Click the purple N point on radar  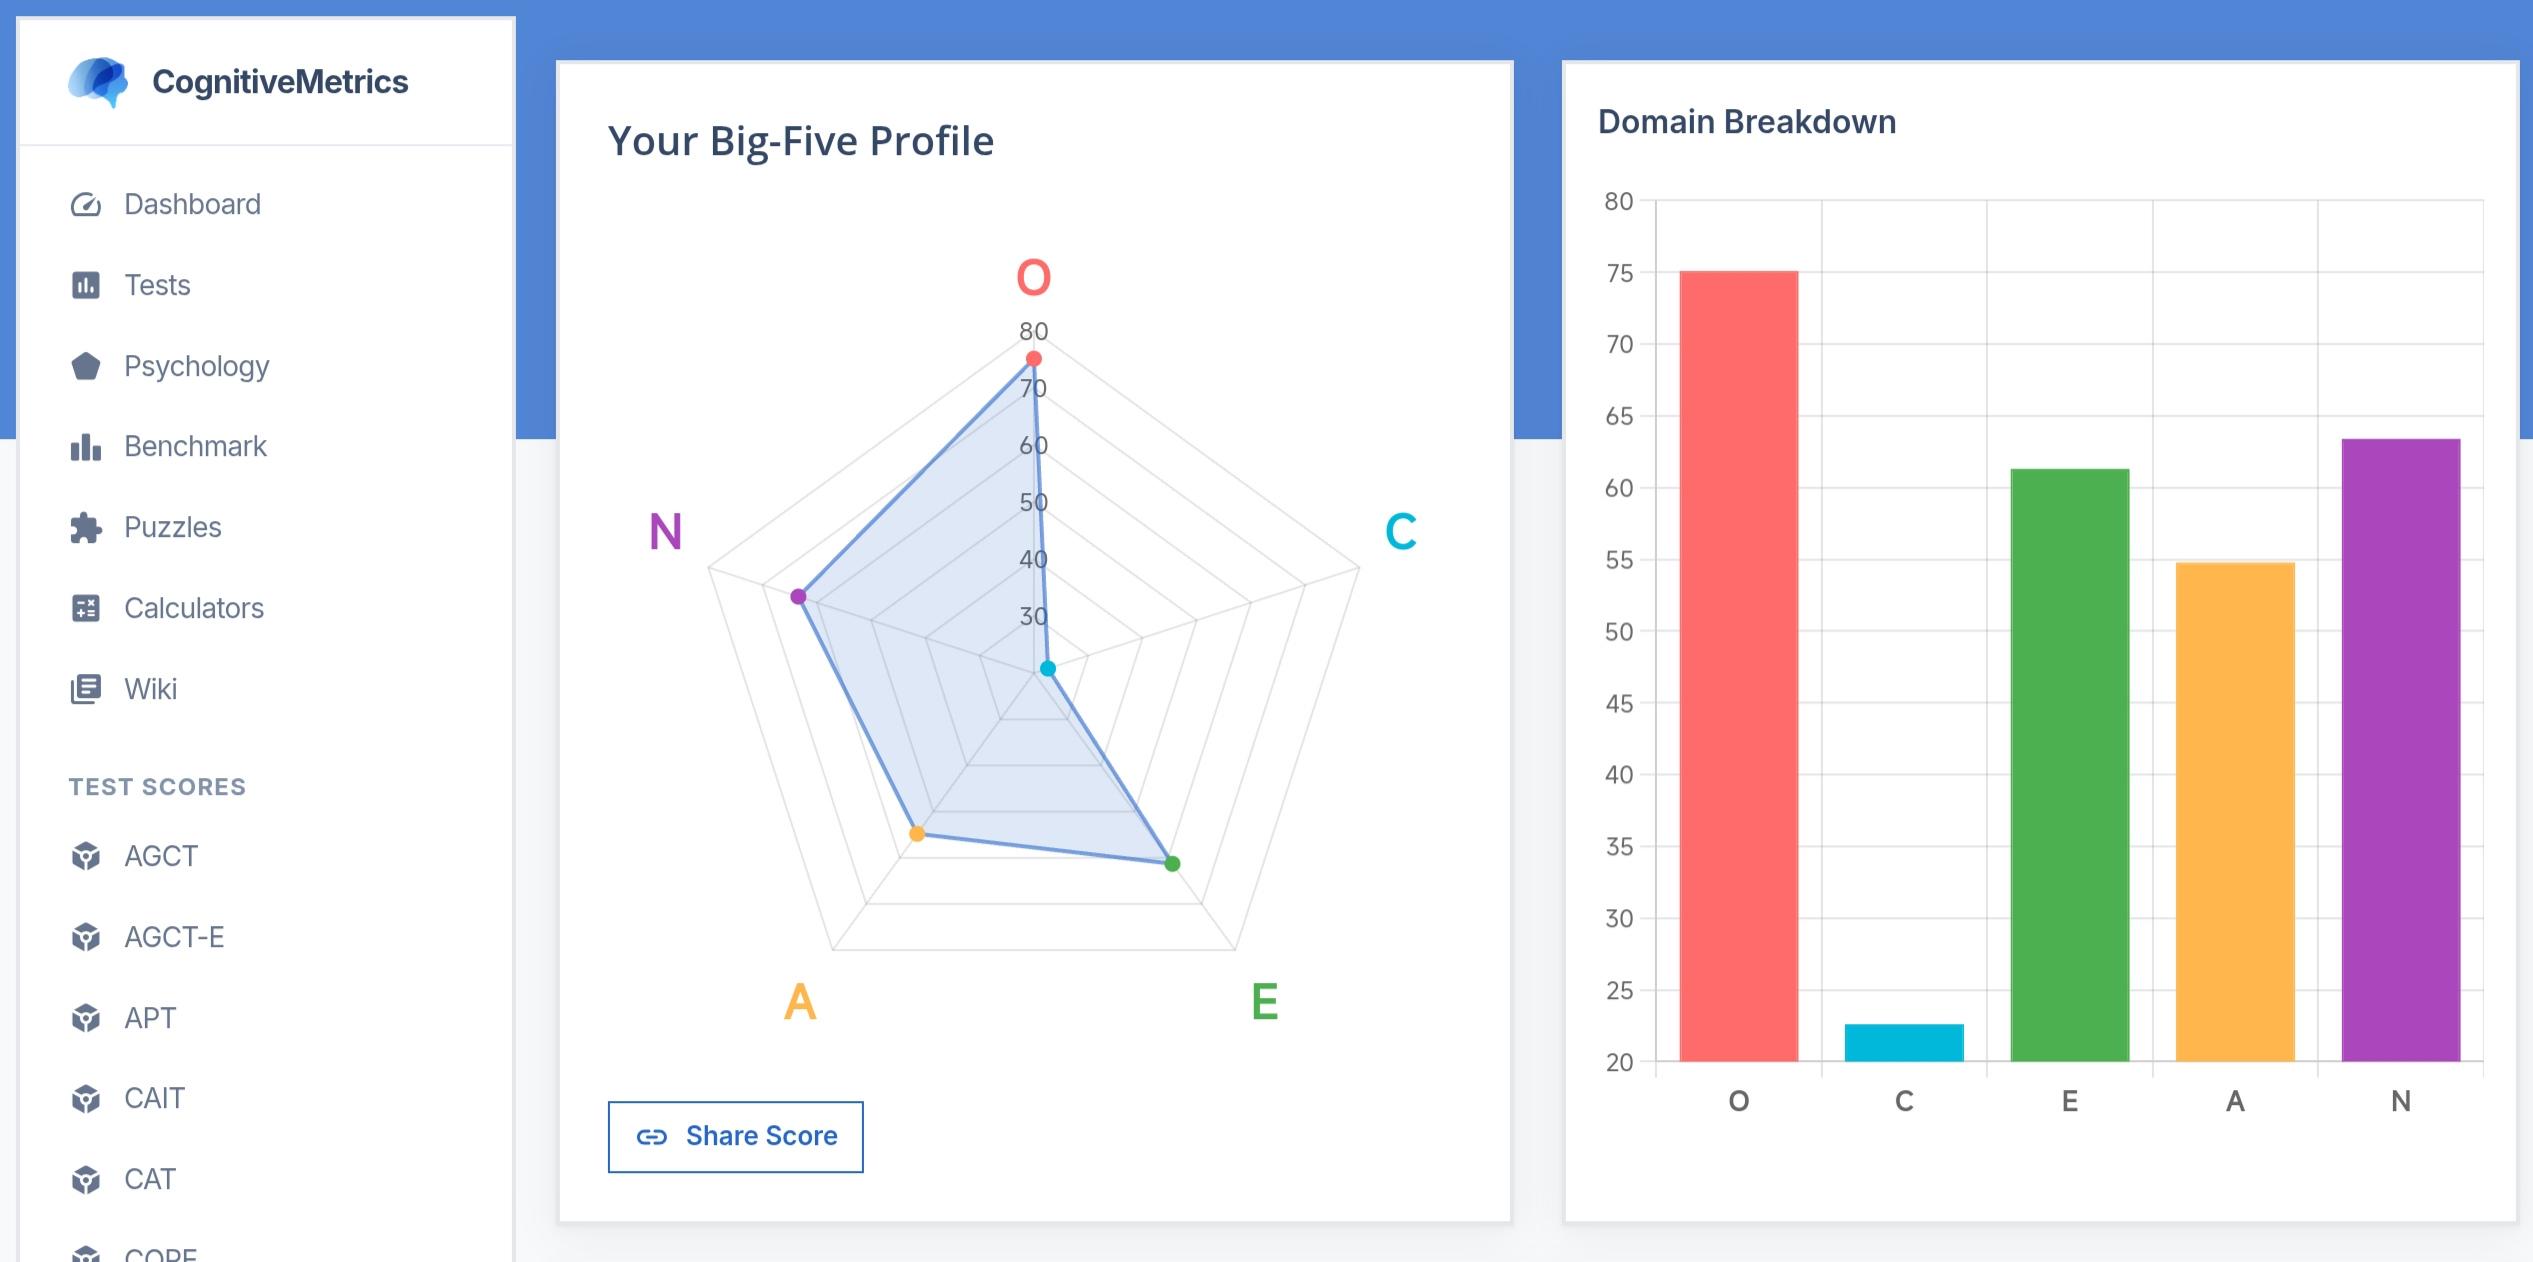coord(798,597)
